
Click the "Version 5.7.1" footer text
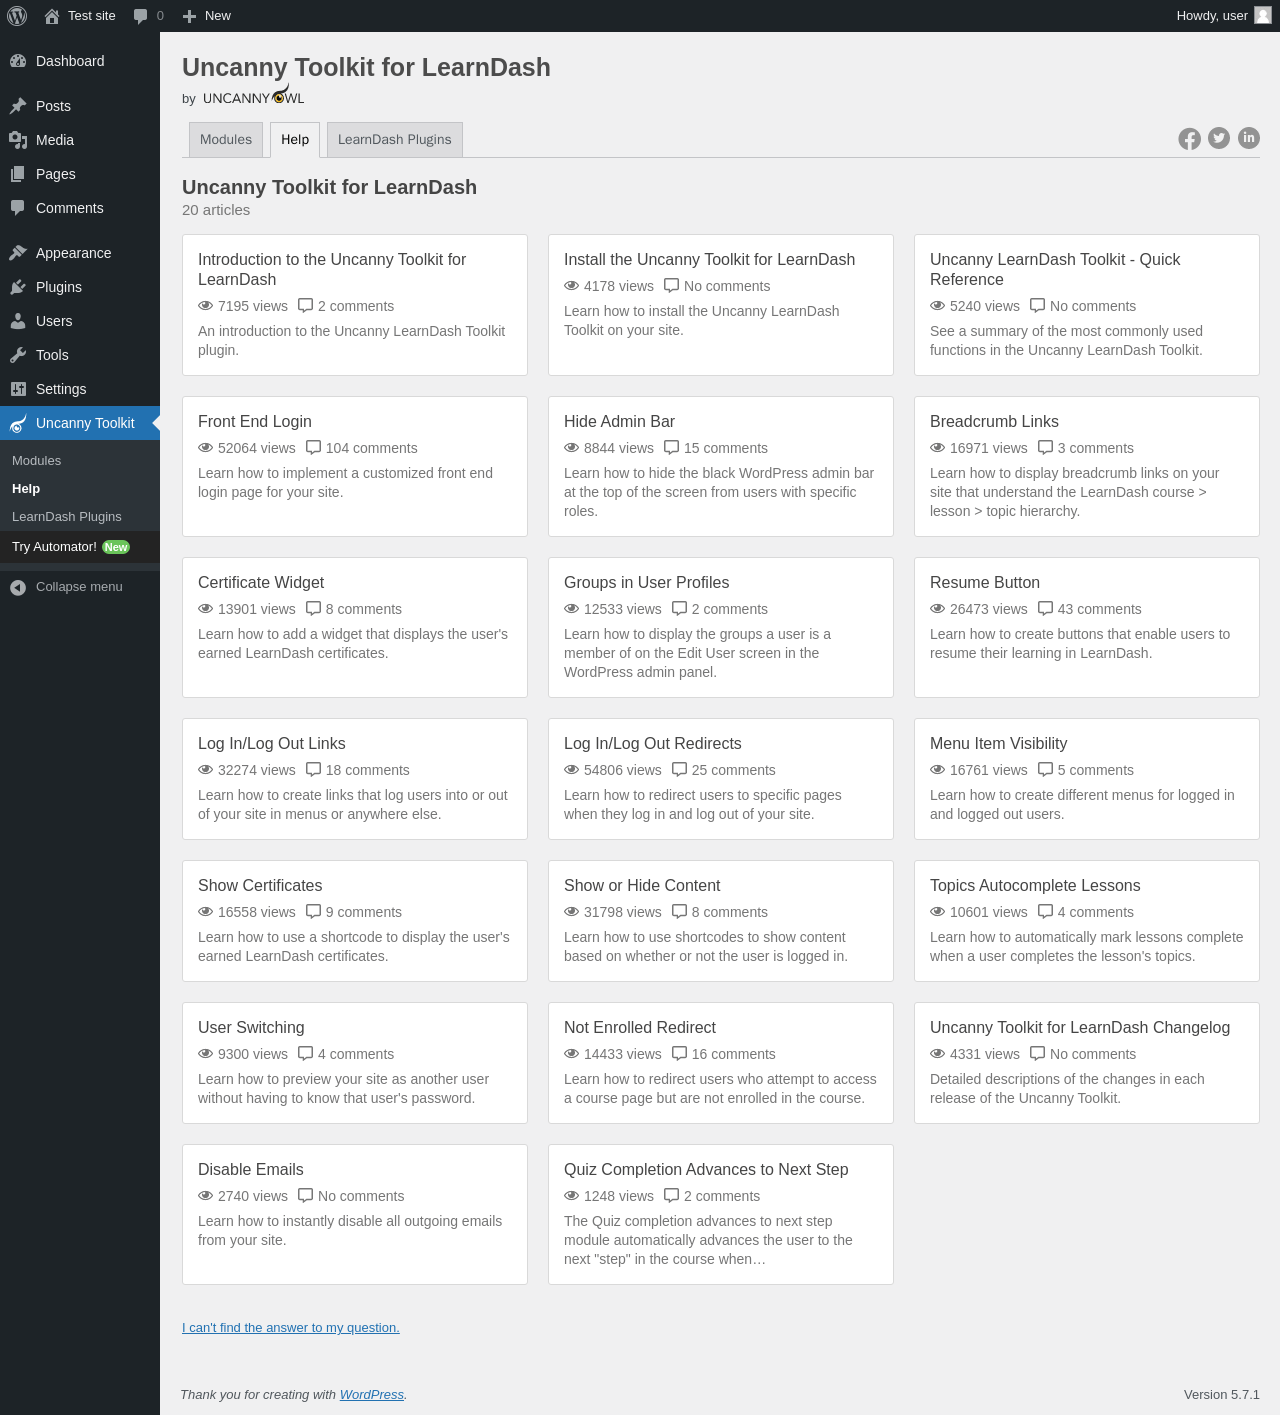1222,1395
